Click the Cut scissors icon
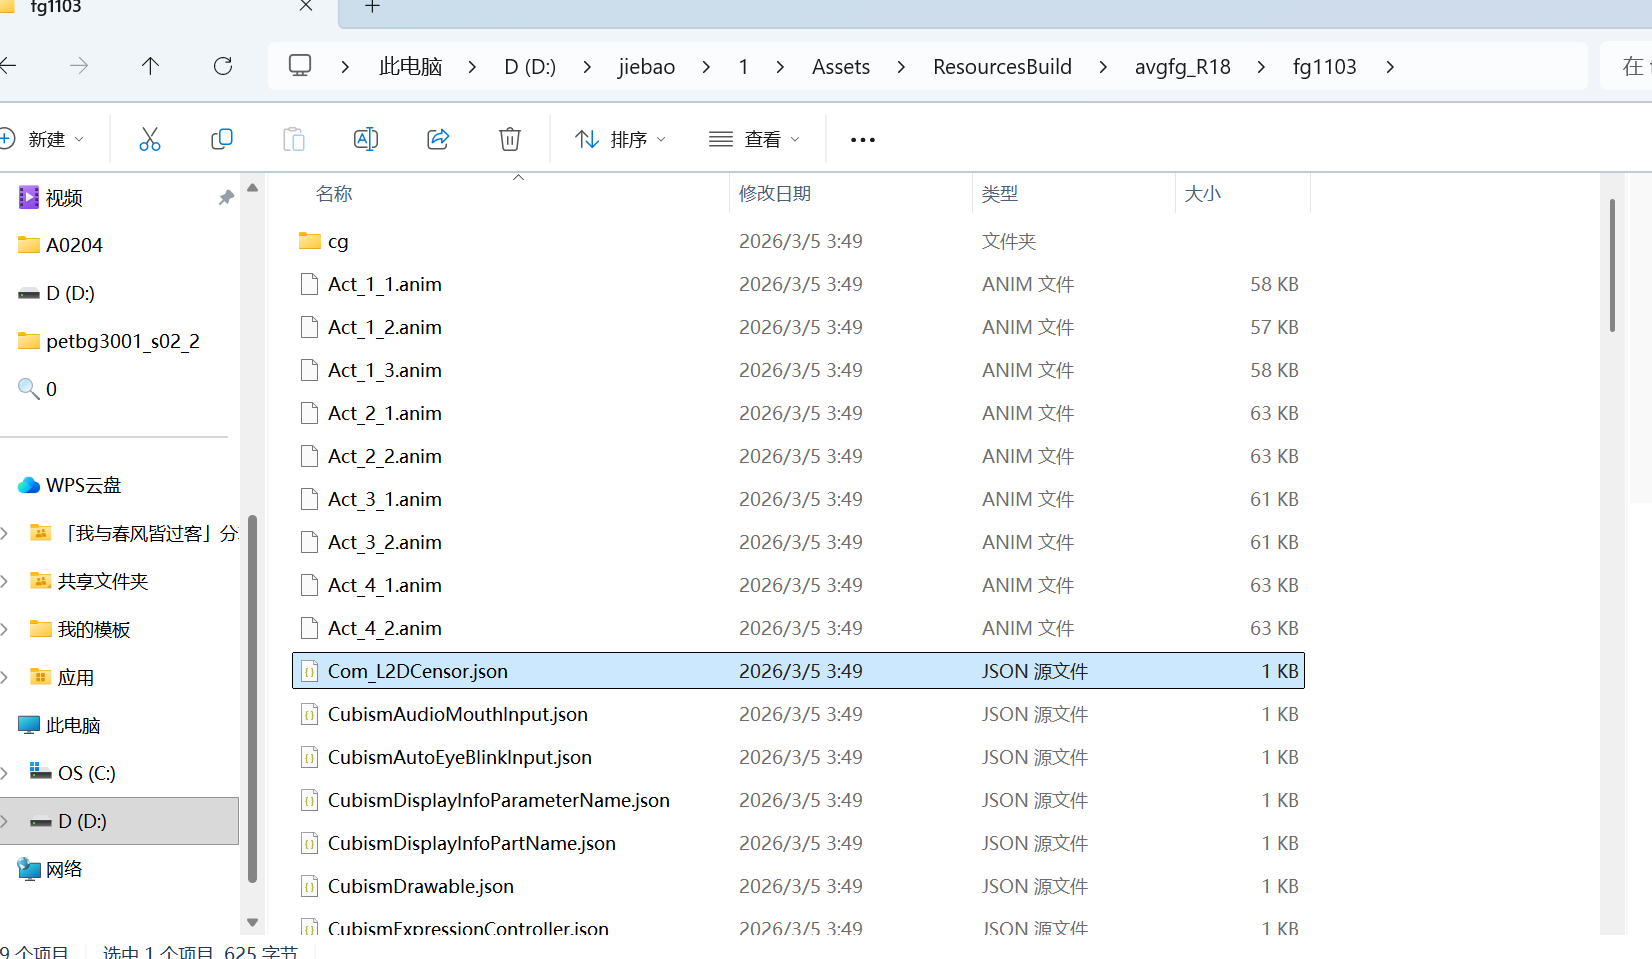The height and width of the screenshot is (959, 1652). (x=150, y=139)
